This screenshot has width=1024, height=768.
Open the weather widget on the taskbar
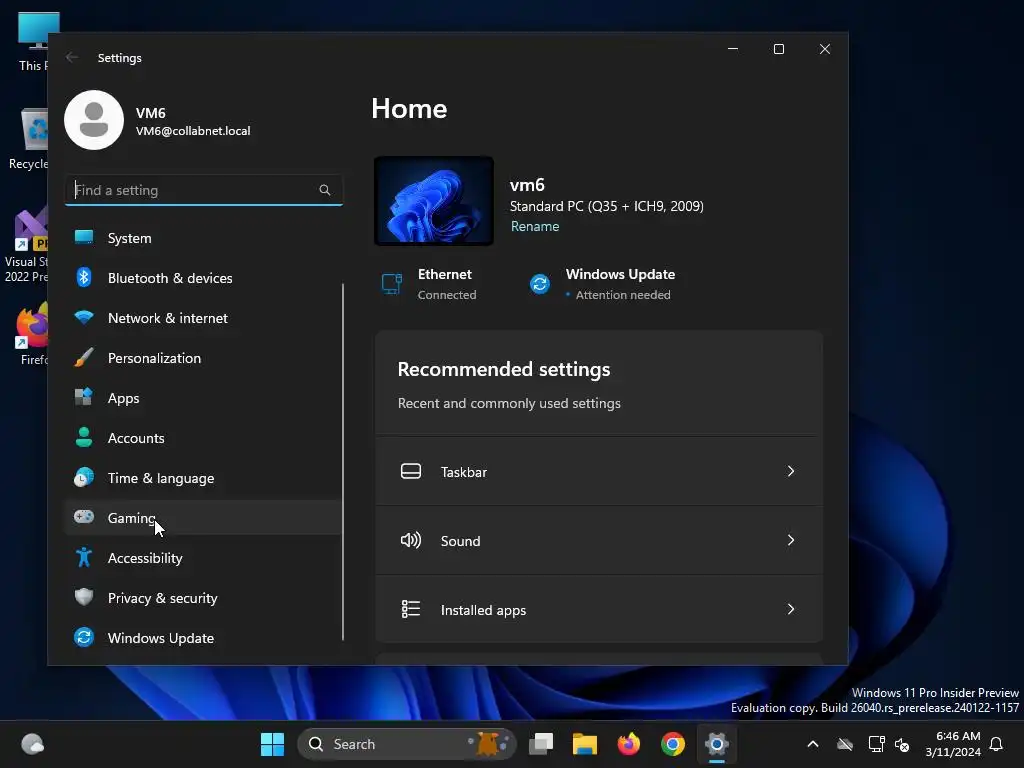pyautogui.click(x=33, y=744)
